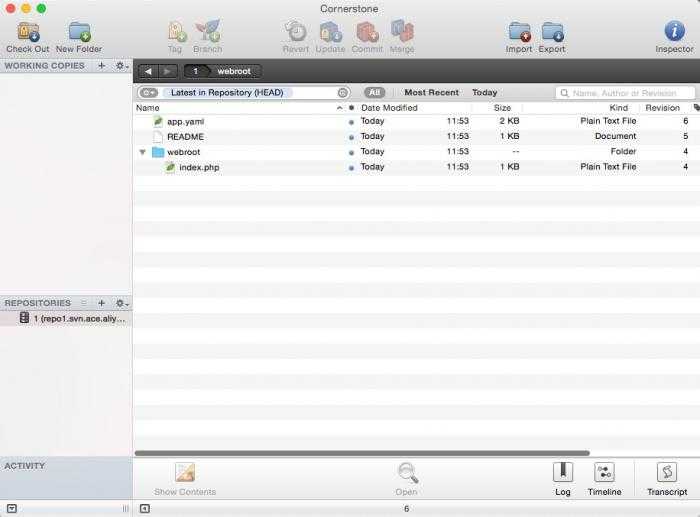Screen dimensions: 700x517
Task: Click the Commit toolbar icon
Action: click(367, 32)
